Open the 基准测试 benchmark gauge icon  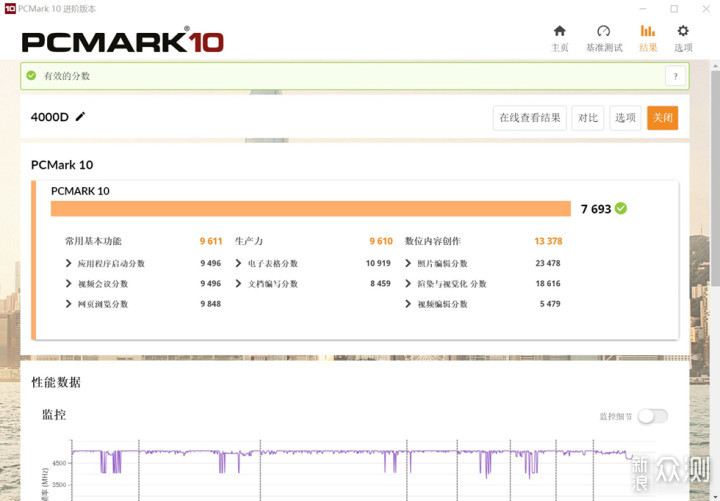click(603, 31)
